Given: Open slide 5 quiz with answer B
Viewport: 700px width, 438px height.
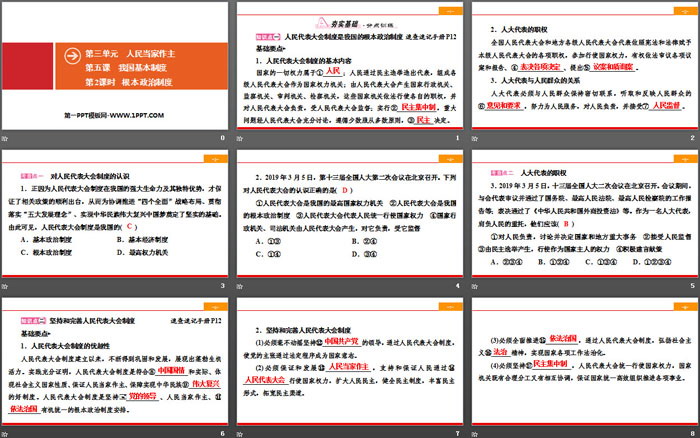Looking at the screenshot, I should (584, 214).
